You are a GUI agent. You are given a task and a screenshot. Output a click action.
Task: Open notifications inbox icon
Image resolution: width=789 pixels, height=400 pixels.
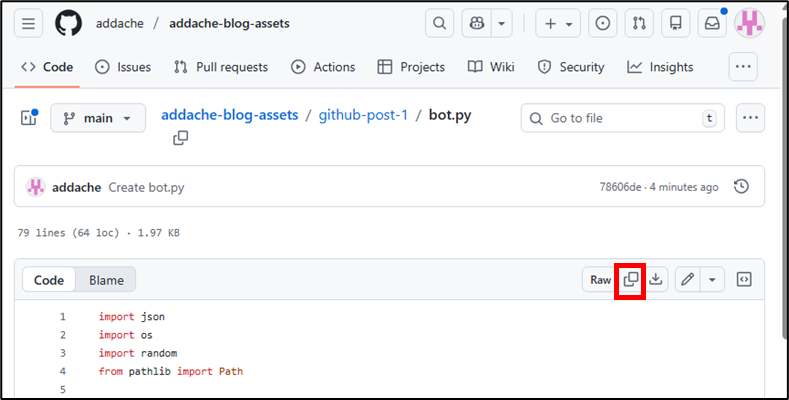pyautogui.click(x=712, y=23)
